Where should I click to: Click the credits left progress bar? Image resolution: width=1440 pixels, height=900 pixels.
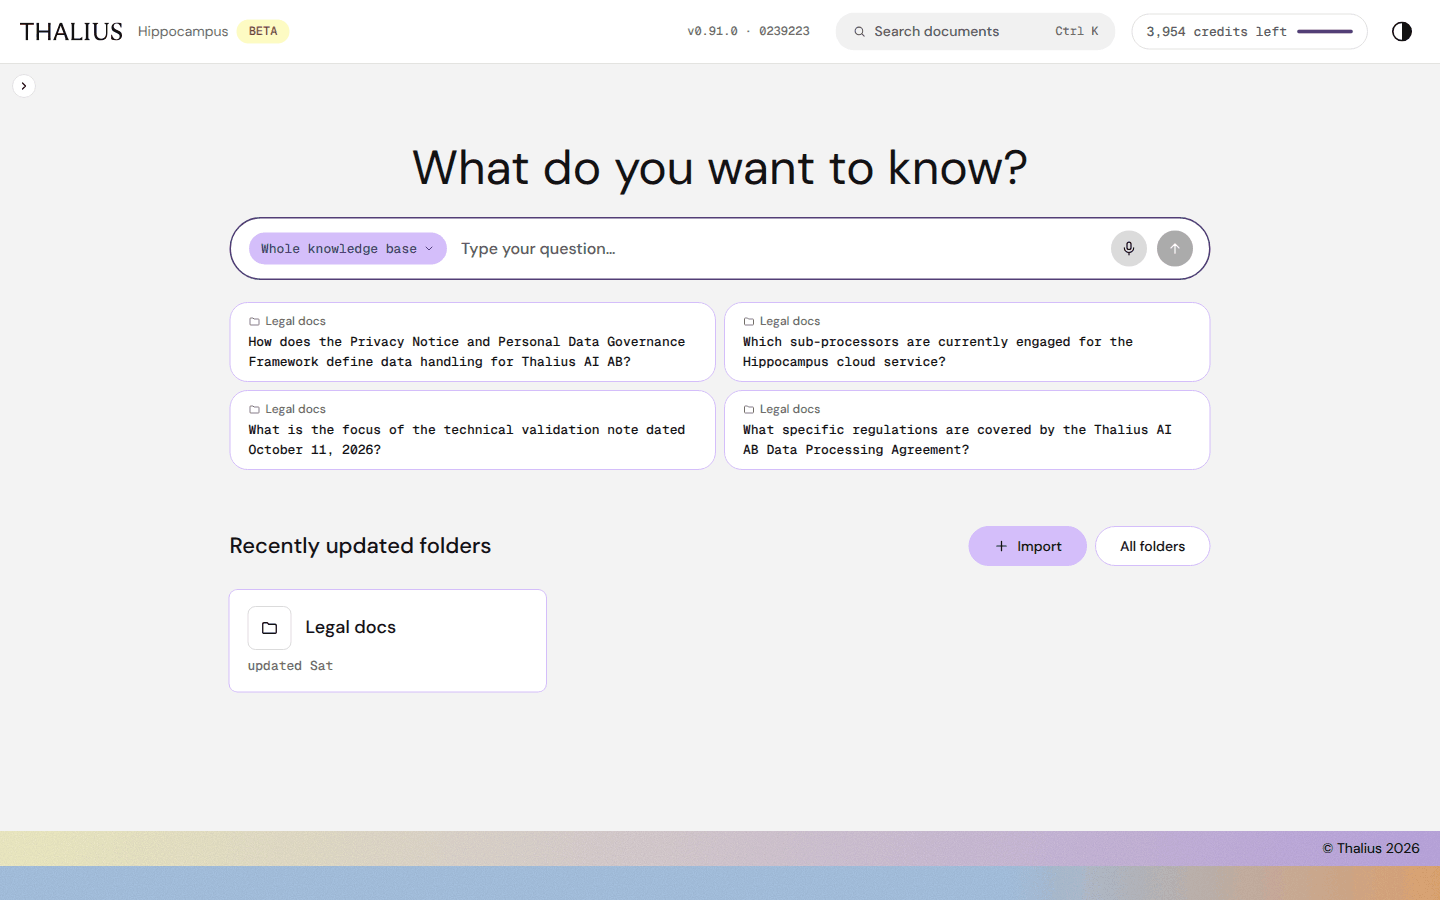(x=1325, y=32)
